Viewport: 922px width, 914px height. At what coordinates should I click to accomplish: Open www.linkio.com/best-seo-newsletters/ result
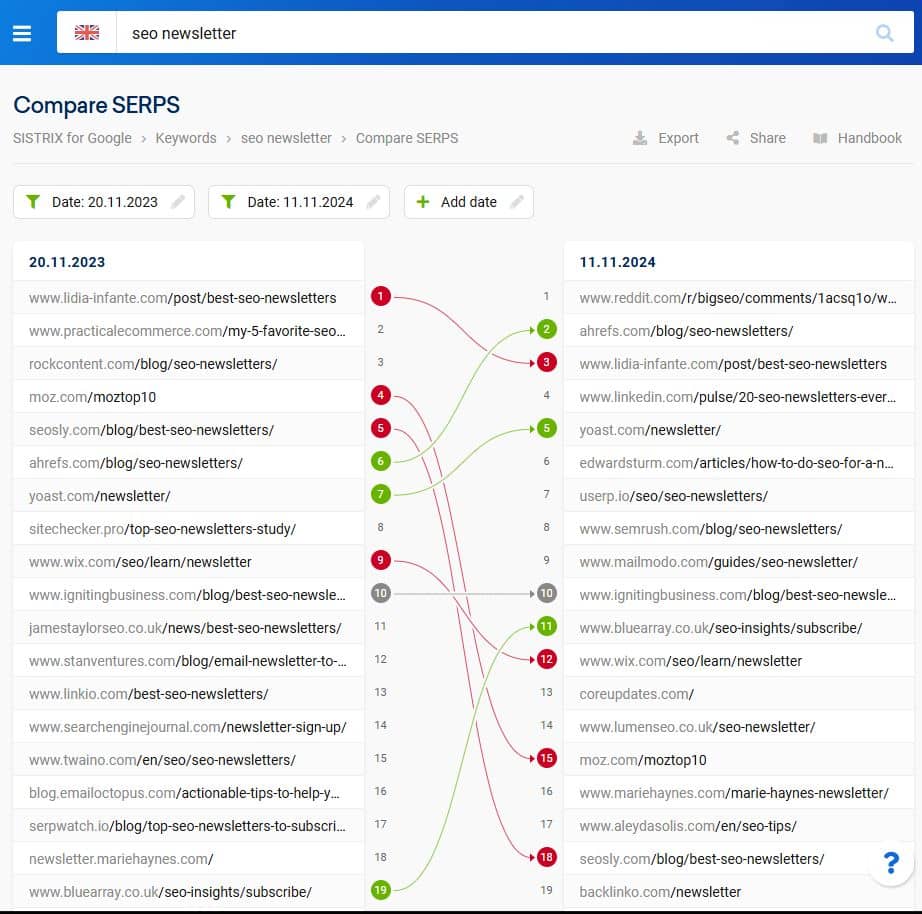149,694
